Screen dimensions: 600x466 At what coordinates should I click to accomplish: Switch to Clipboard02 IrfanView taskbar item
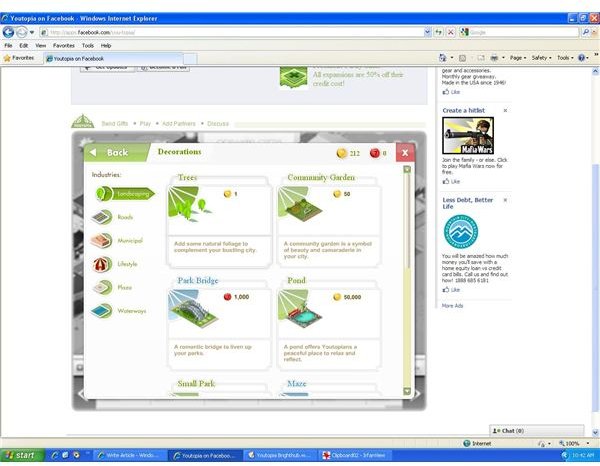(355, 455)
